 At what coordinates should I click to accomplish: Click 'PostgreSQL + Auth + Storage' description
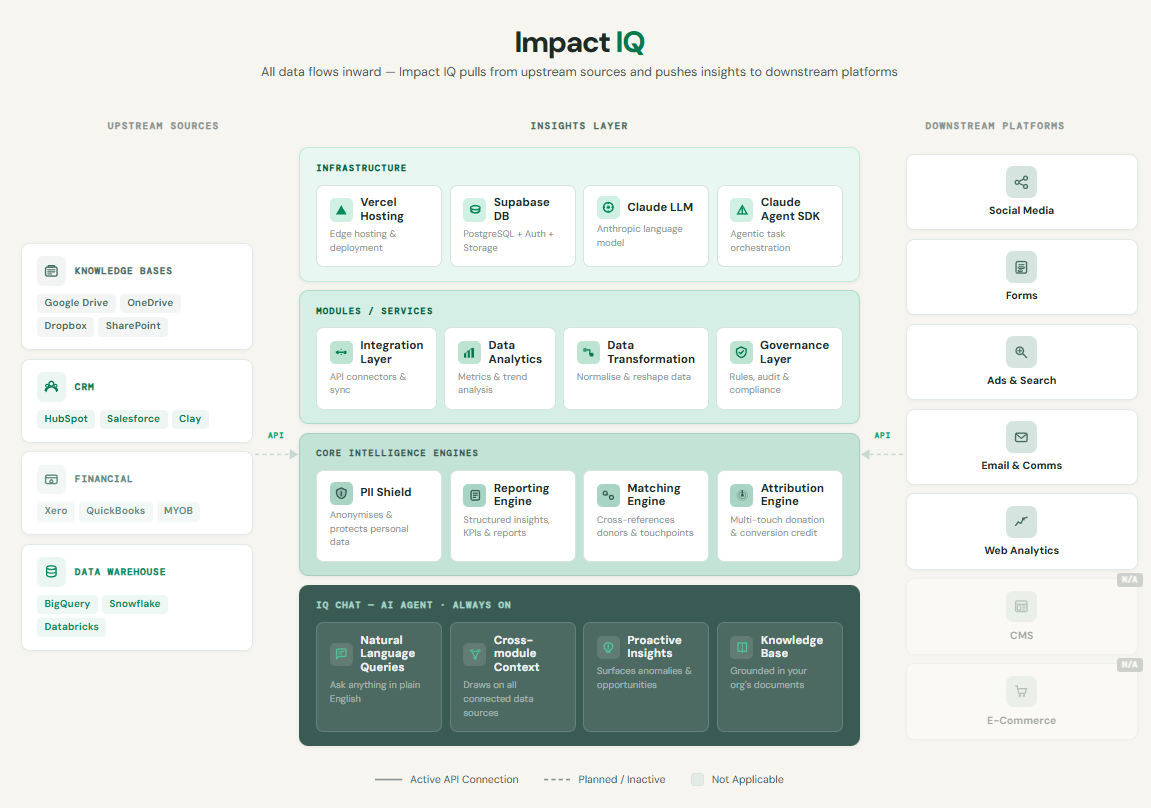click(508, 241)
